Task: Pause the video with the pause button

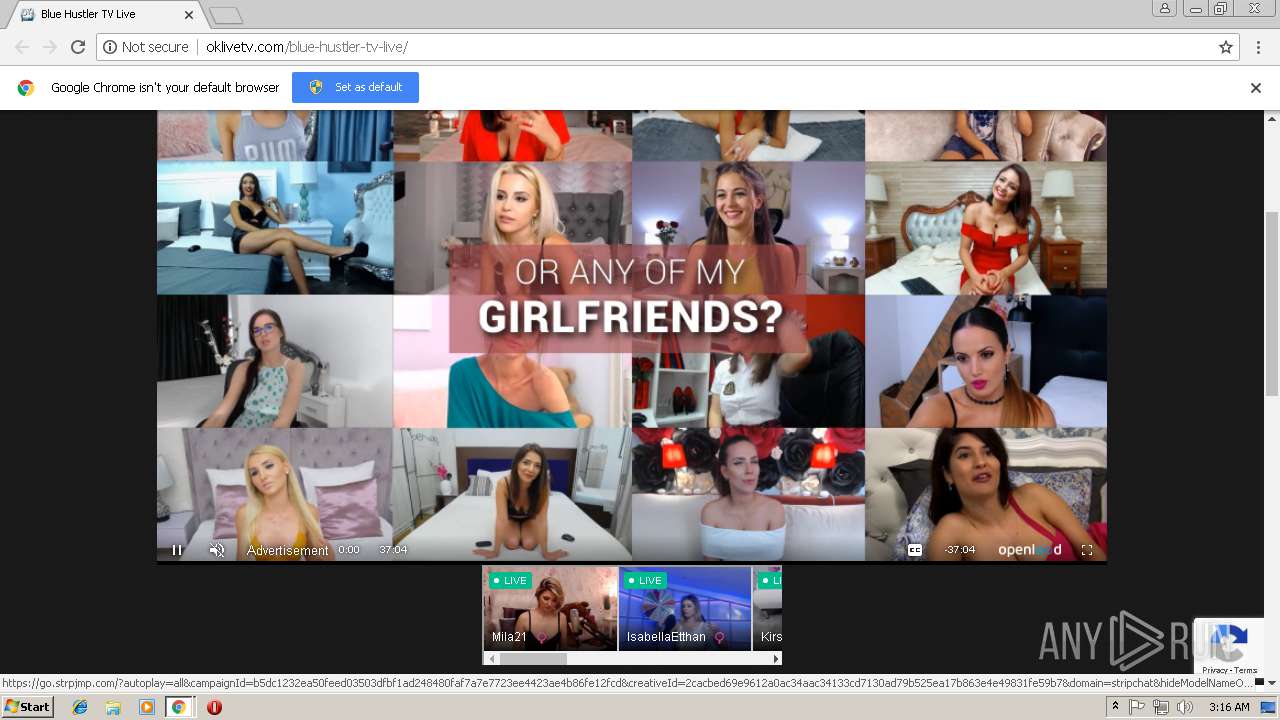Action: pyautogui.click(x=177, y=550)
